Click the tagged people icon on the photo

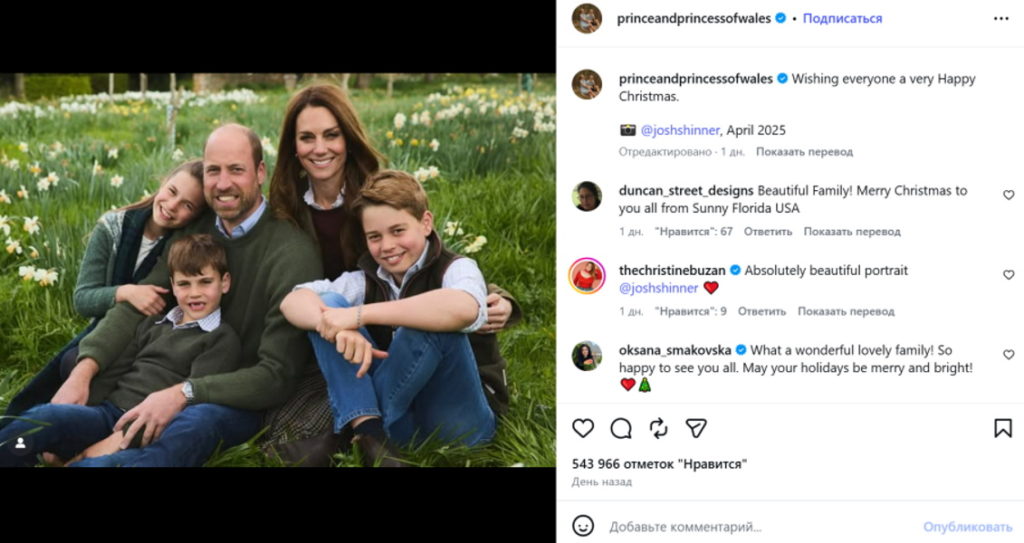(x=19, y=442)
